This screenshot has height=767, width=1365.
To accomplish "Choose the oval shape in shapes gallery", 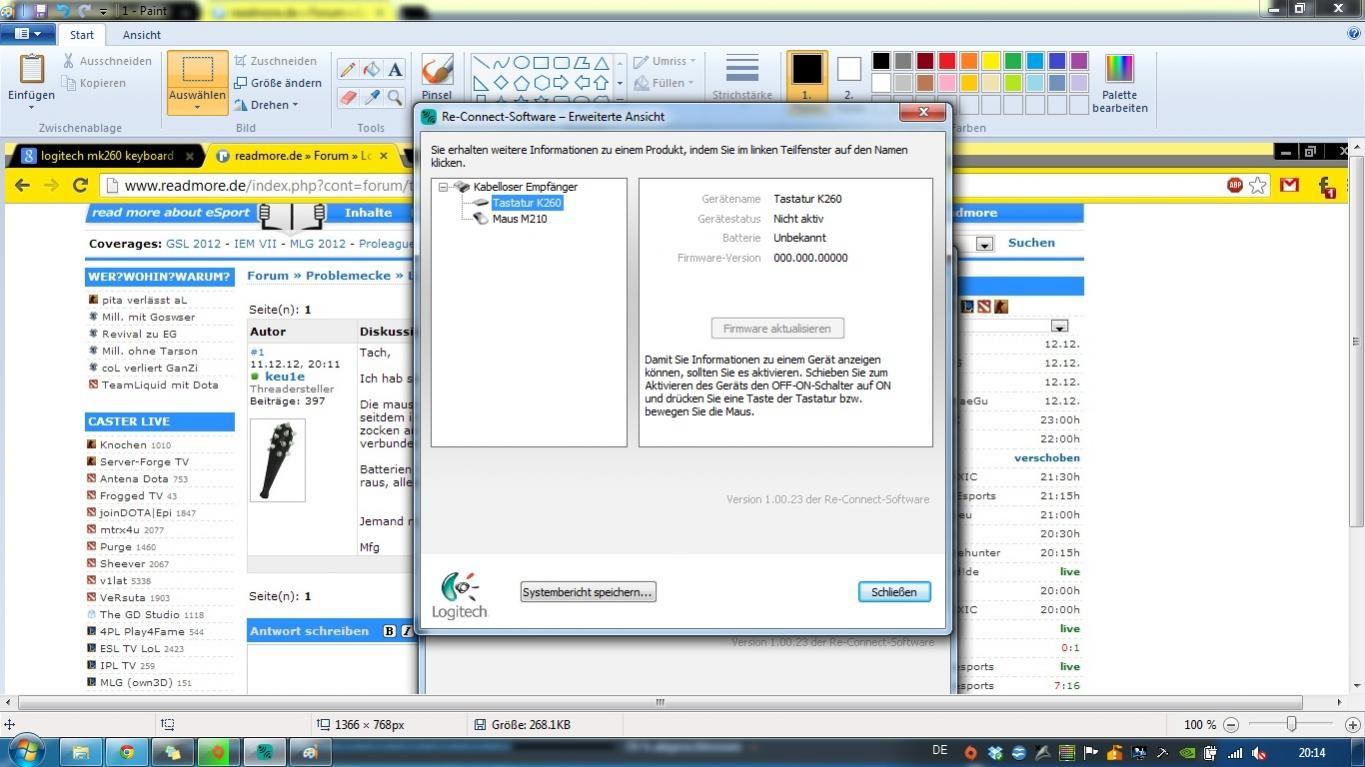I will (521, 62).
